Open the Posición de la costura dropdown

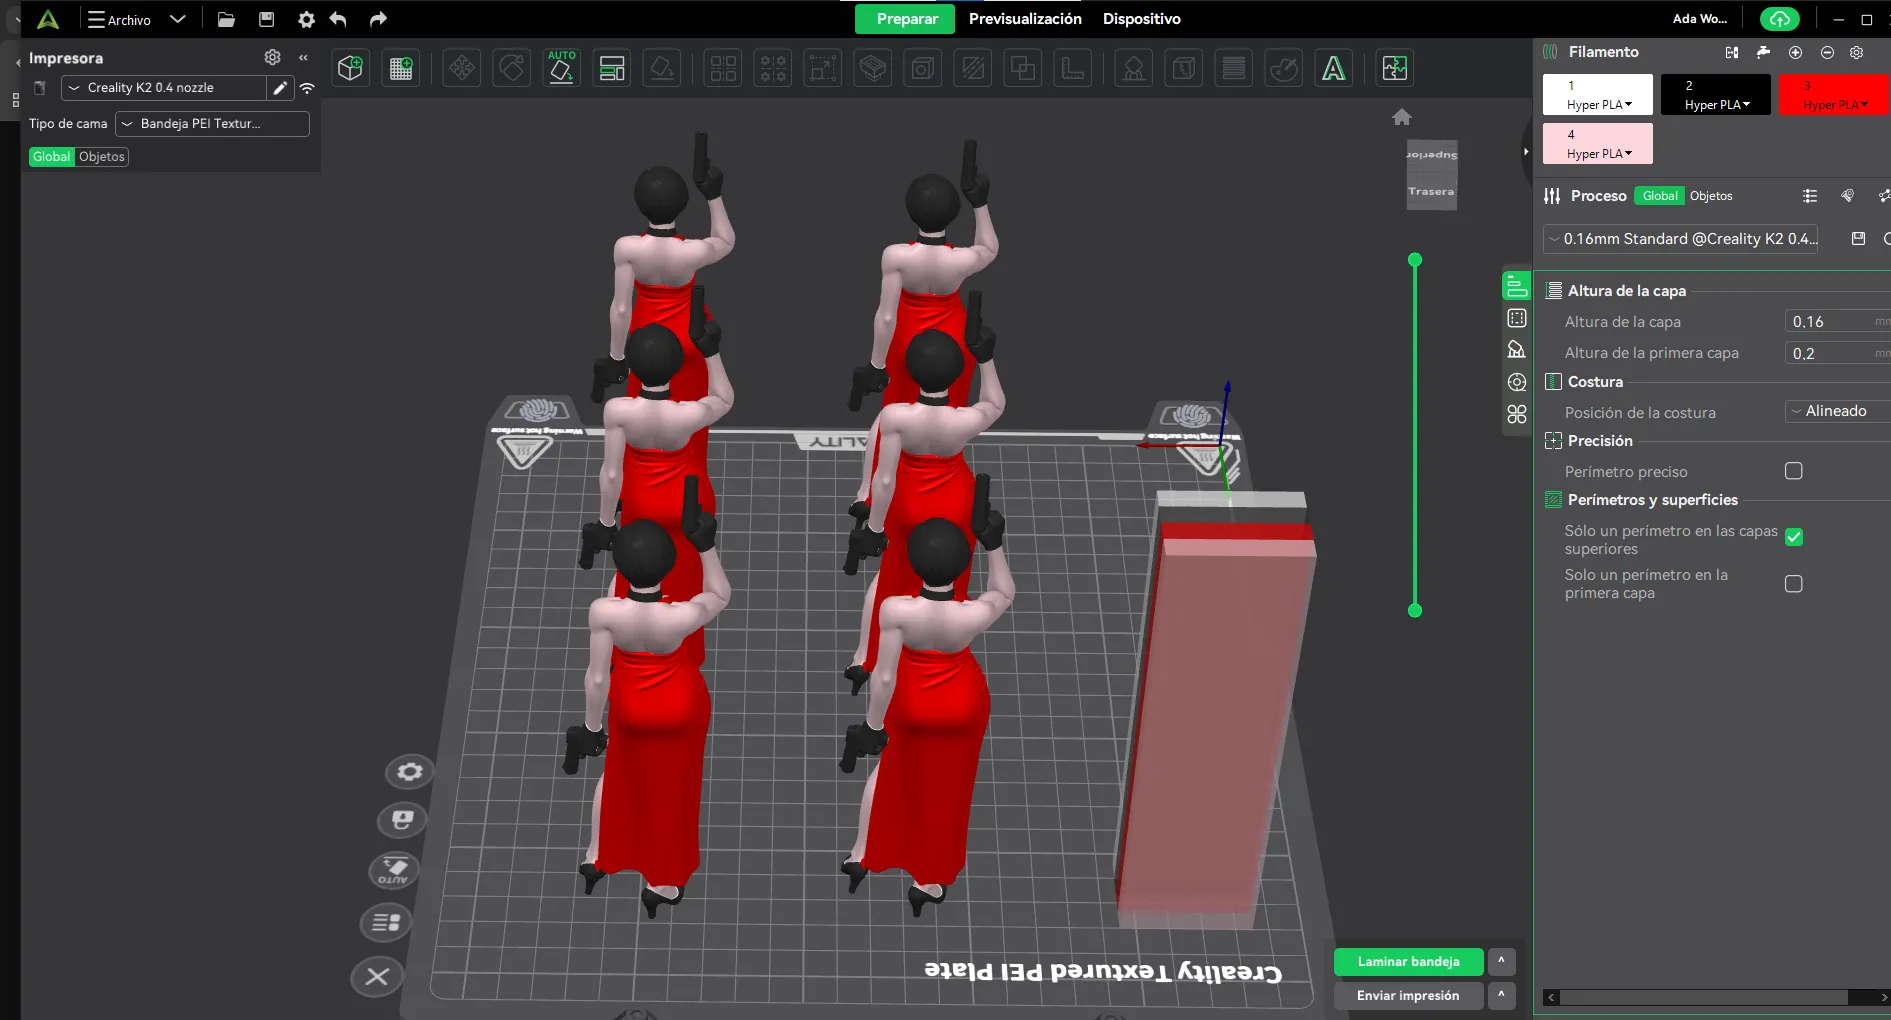pos(1836,411)
